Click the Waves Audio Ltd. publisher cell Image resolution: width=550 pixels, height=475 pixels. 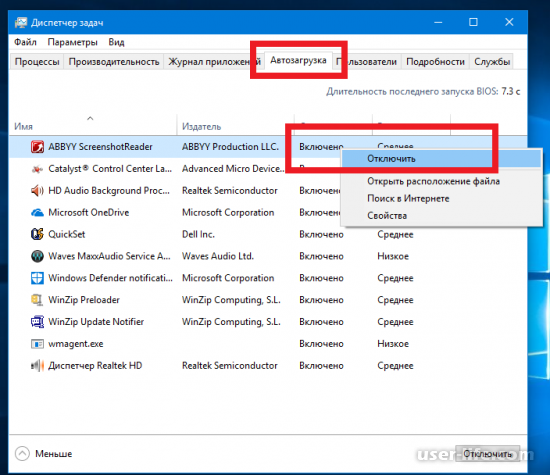pyautogui.click(x=217, y=256)
